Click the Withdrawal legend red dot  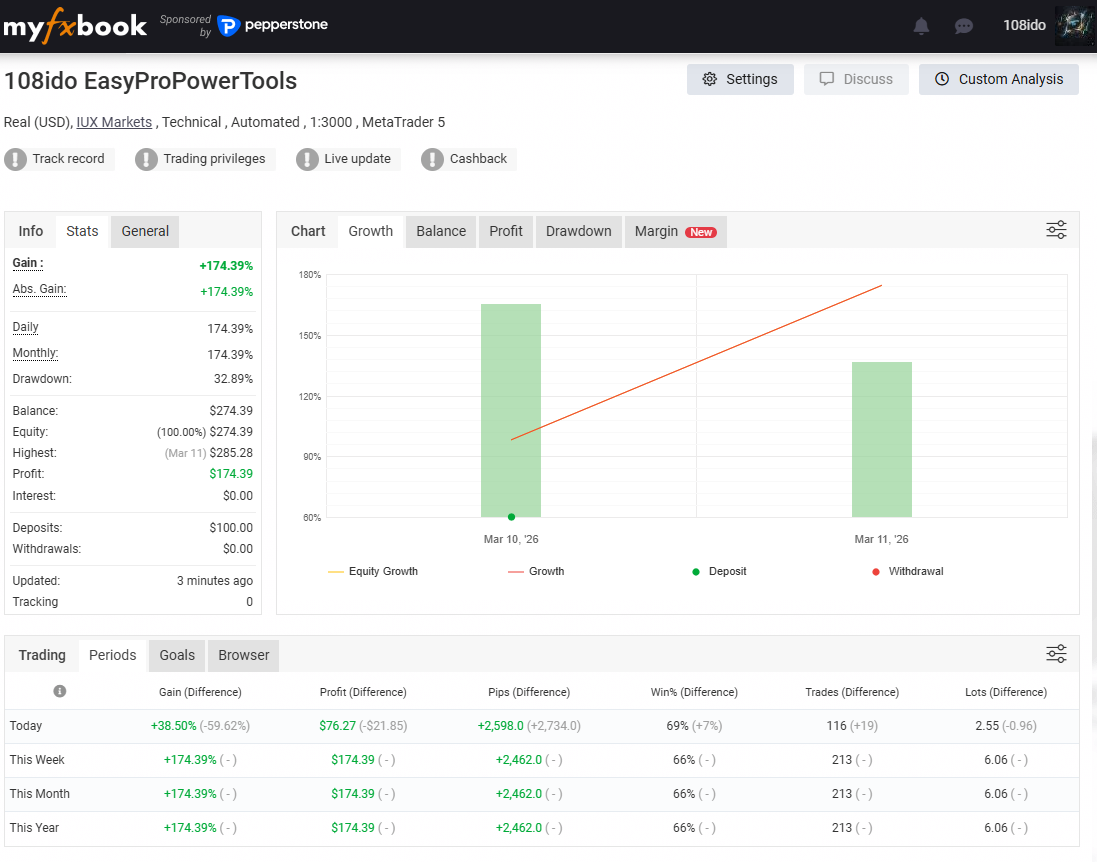click(876, 572)
